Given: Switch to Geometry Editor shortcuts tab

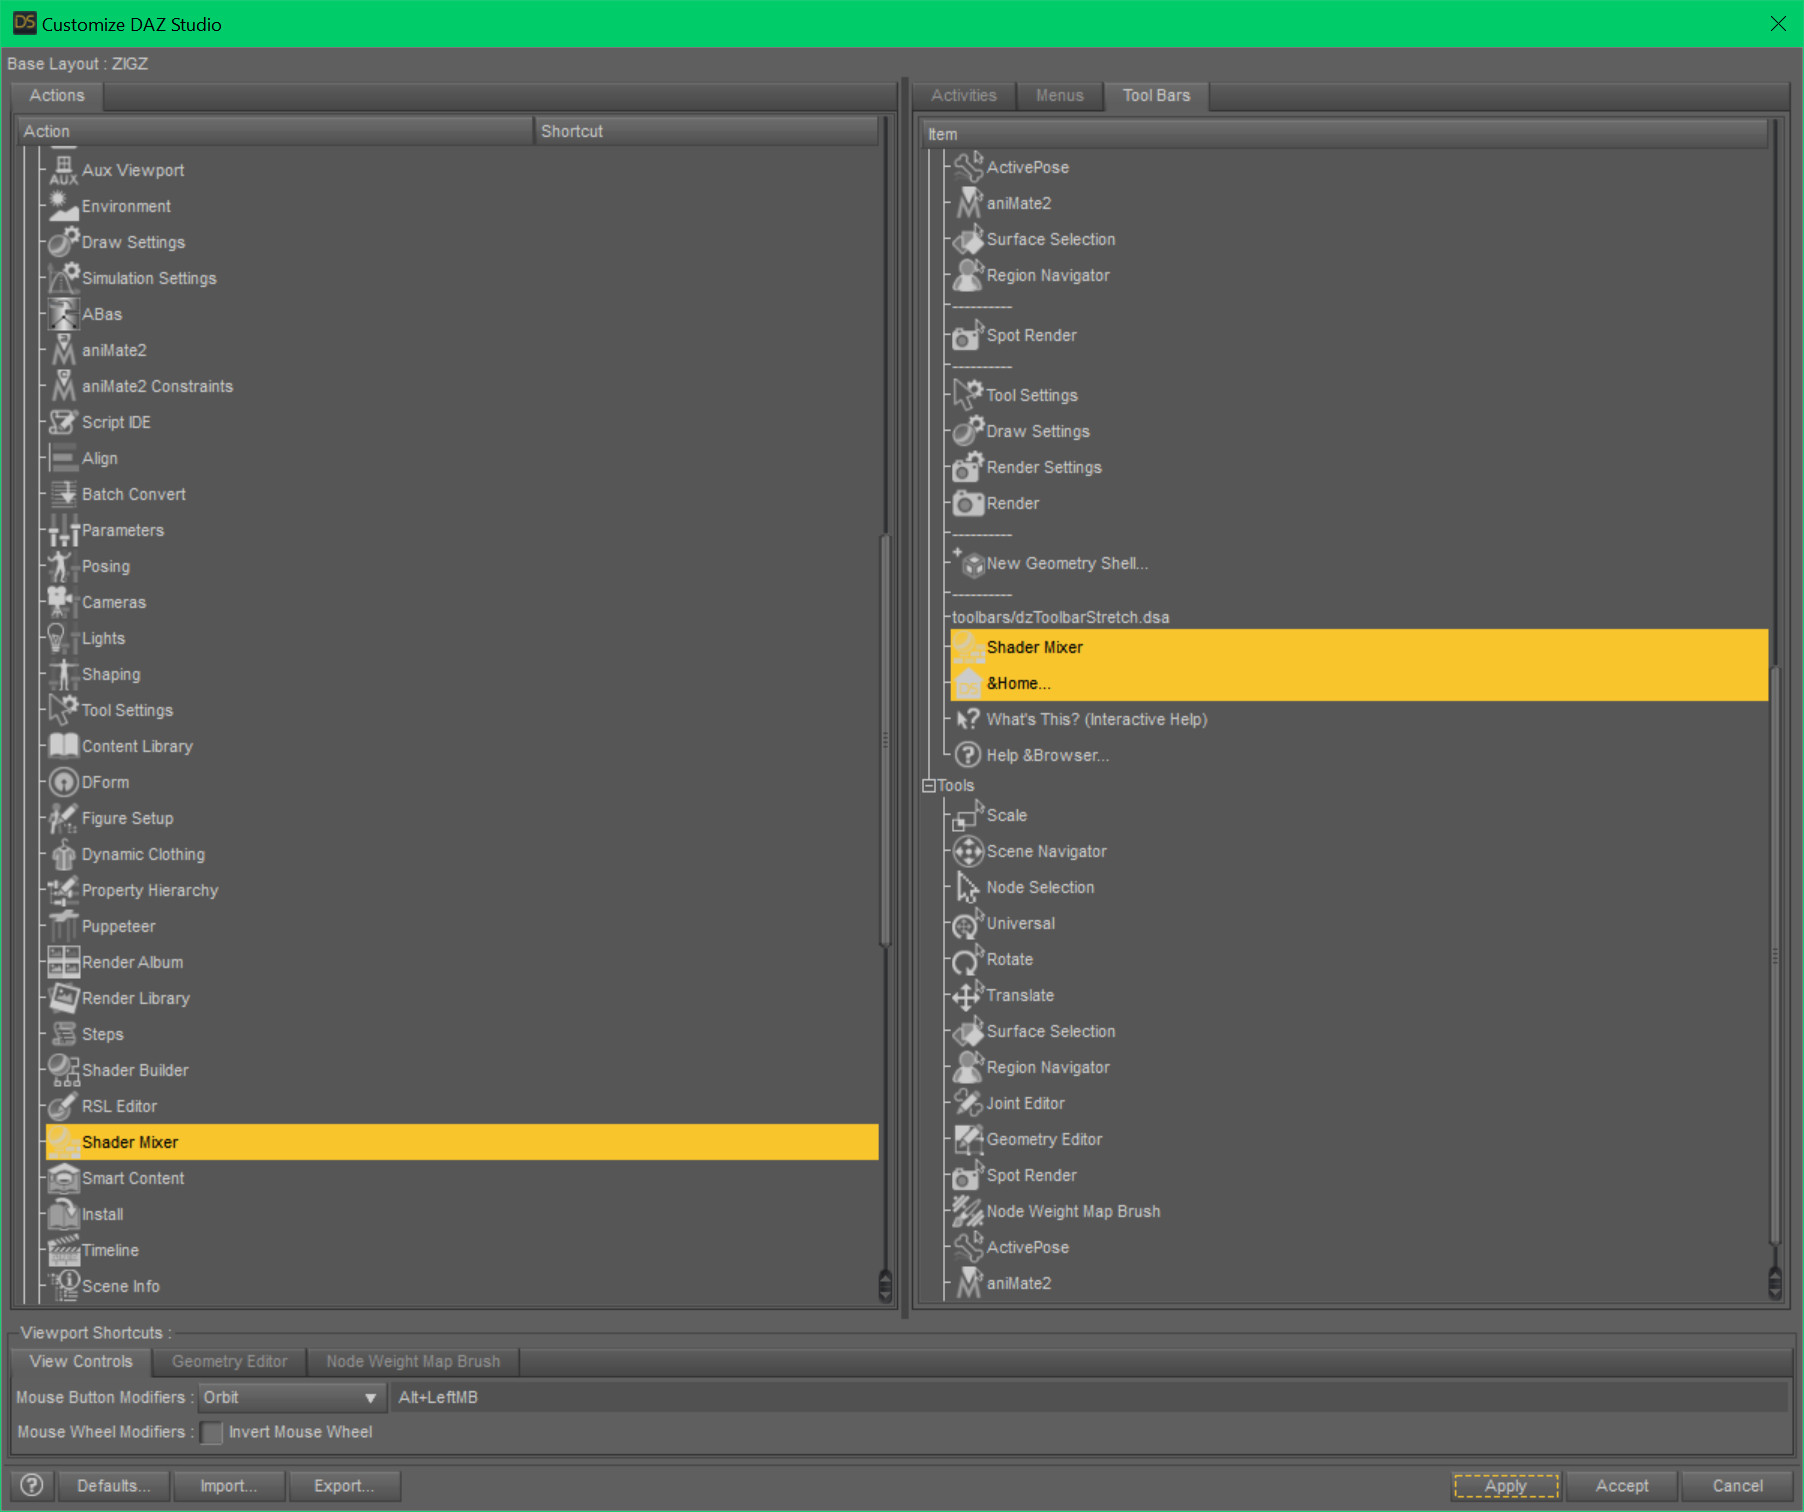Looking at the screenshot, I should coord(229,1361).
